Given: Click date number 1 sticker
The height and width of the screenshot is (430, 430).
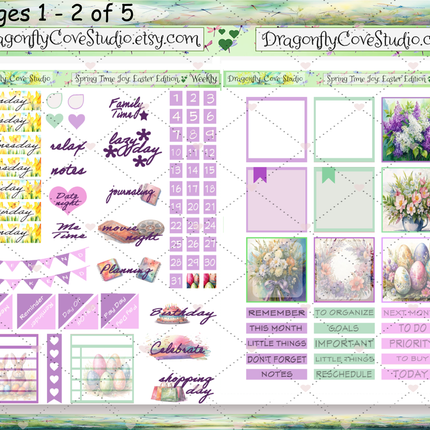Looking at the screenshot, I should (x=176, y=98).
